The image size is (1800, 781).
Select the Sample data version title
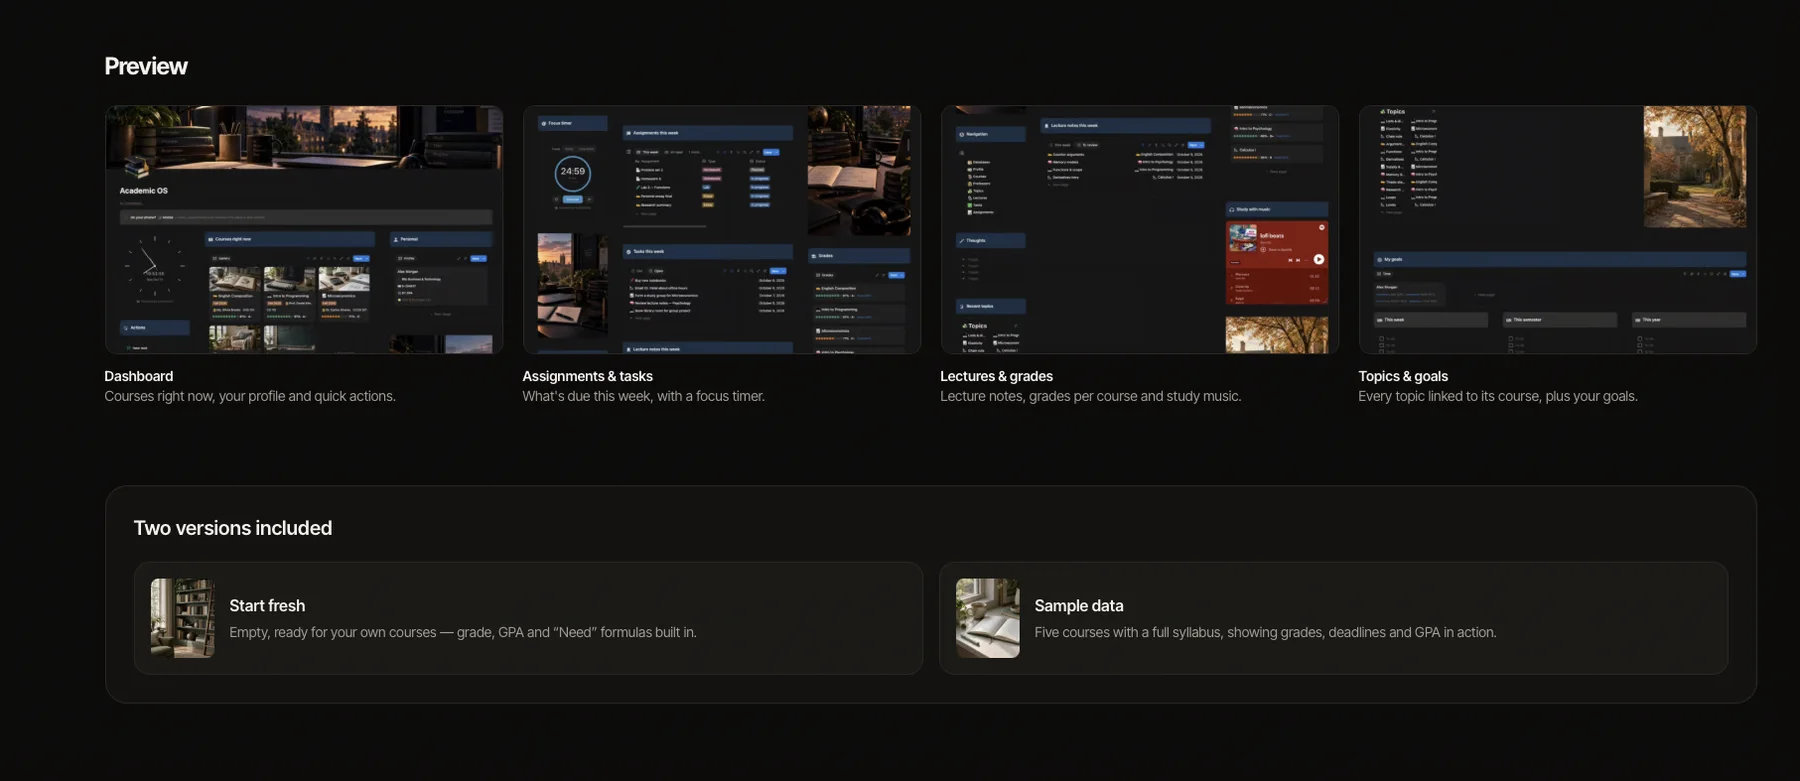click(1079, 606)
